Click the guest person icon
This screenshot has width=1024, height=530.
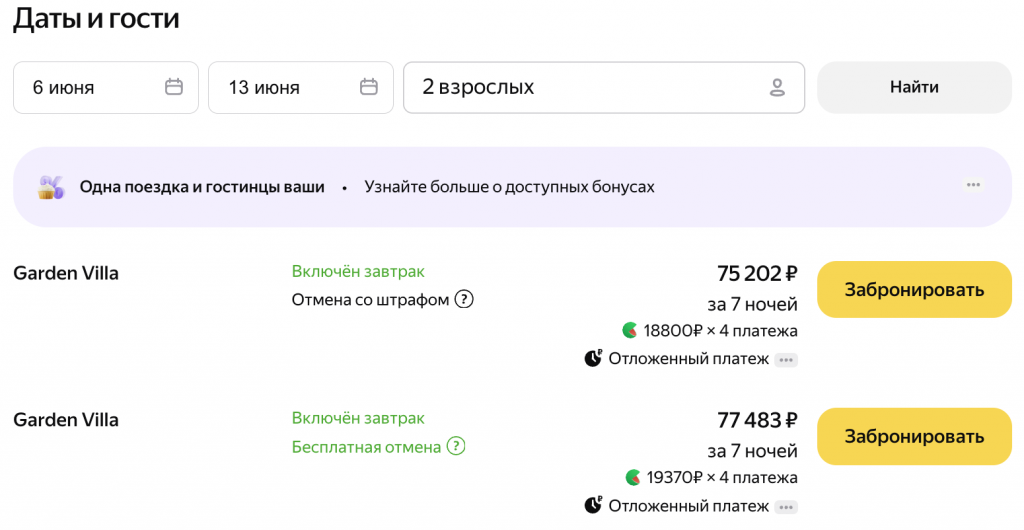777,88
